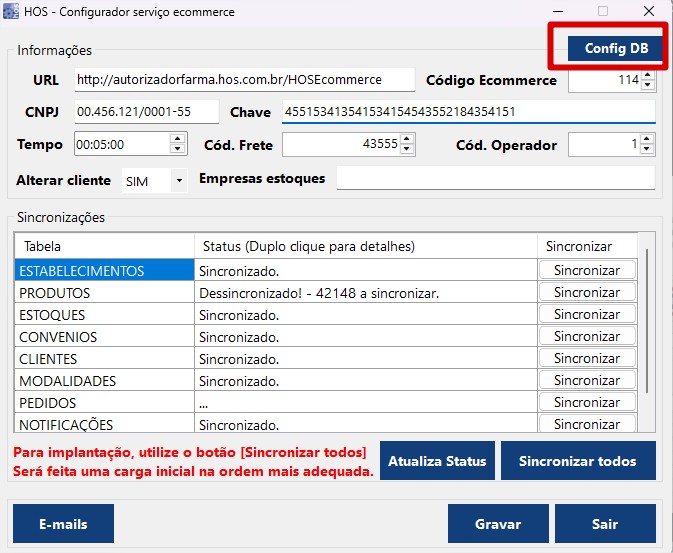Sincronizar the PEDIDOS row
Image resolution: width=673 pixels, height=553 pixels.
coord(587,403)
